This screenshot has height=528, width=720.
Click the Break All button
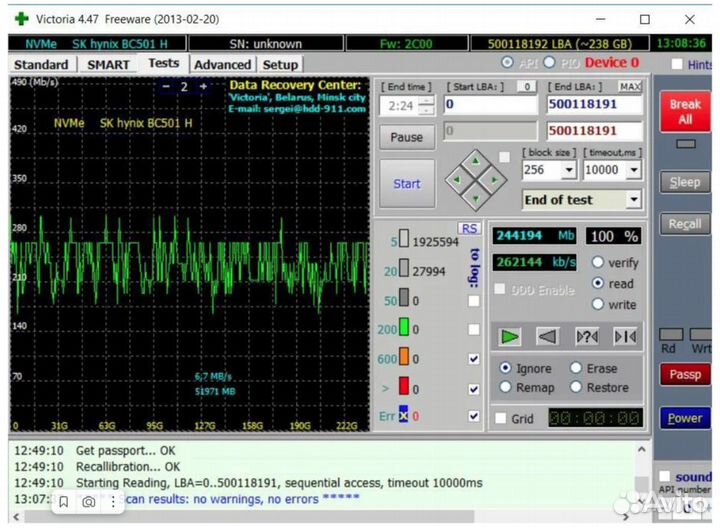click(x=685, y=111)
